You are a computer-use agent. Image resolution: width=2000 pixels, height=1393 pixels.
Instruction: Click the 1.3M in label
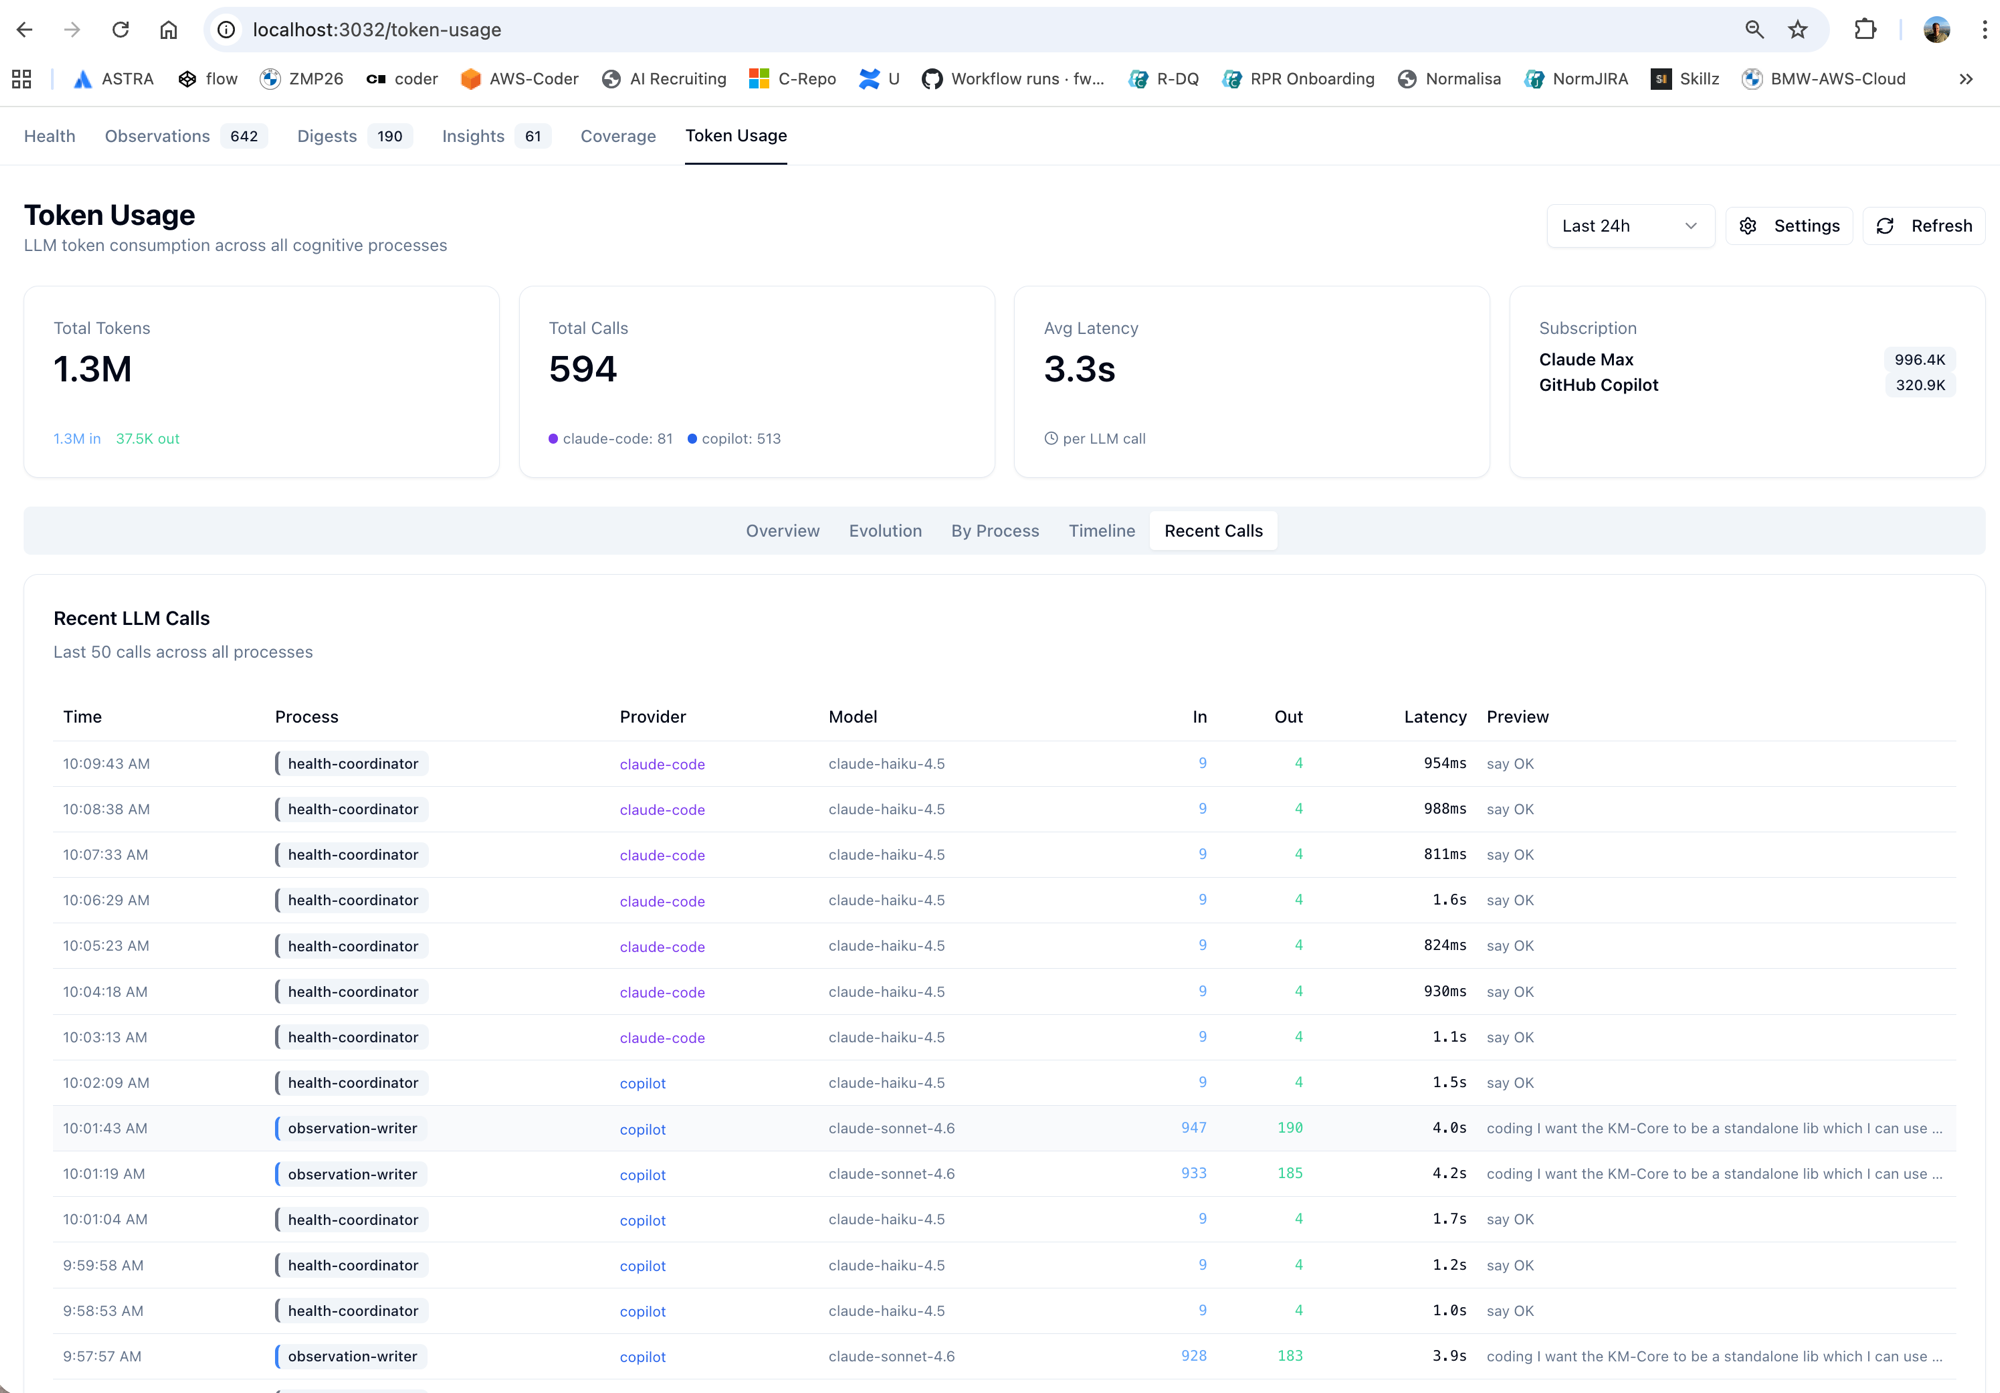[77, 439]
